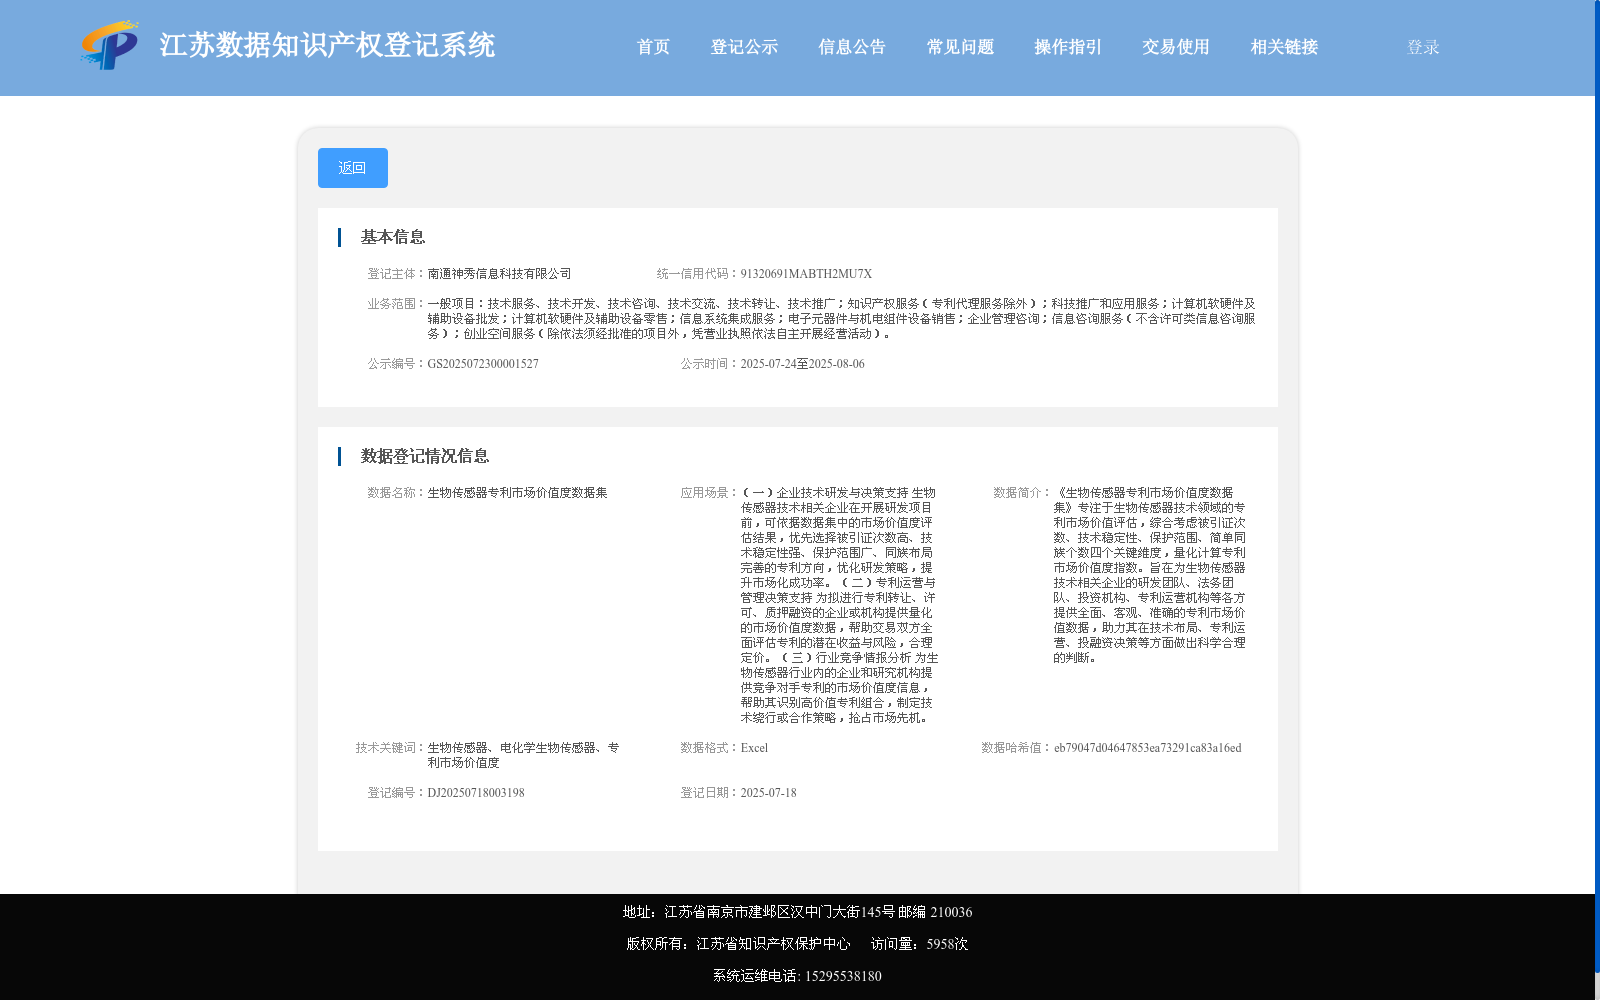Screen dimensions: 1600x1000
Task: Click the 登录 link
Action: click(x=1423, y=47)
